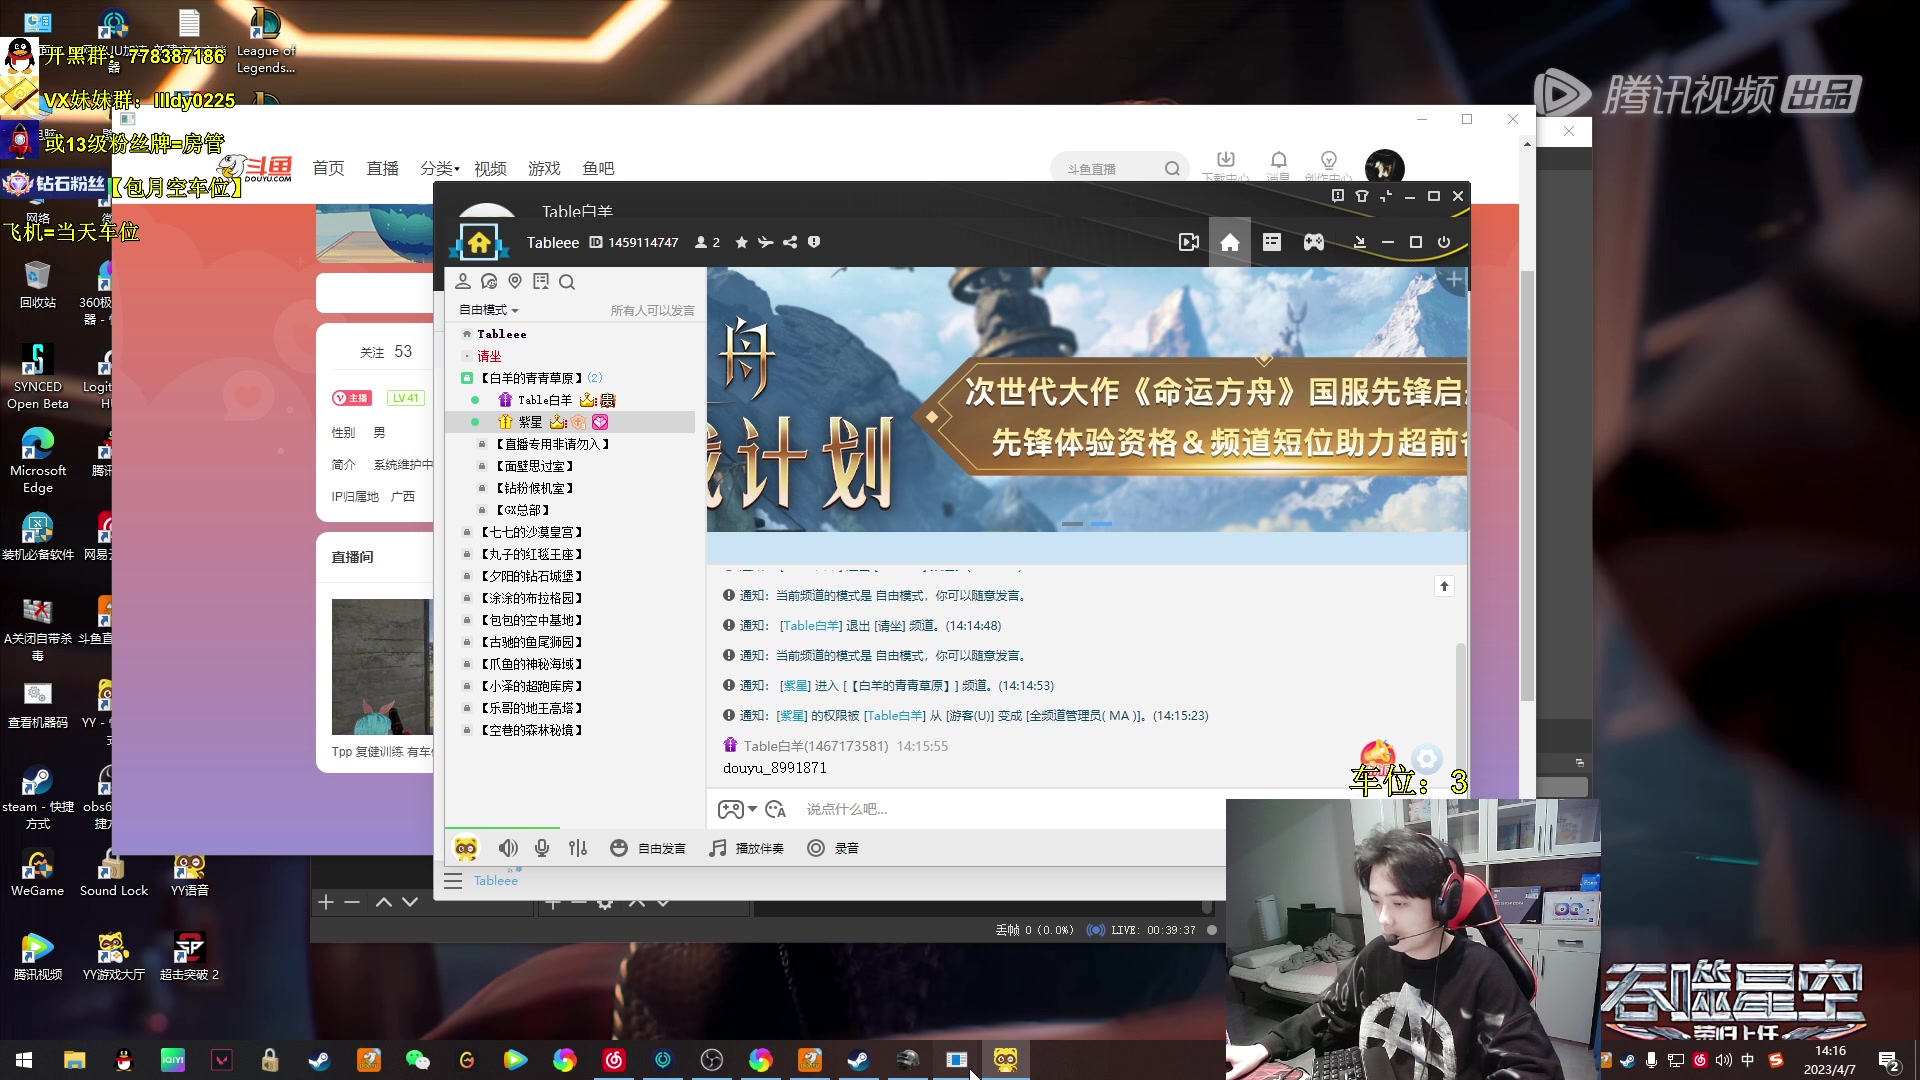
Task: Click the YY home icon in the title bar
Action: [x=1230, y=242]
